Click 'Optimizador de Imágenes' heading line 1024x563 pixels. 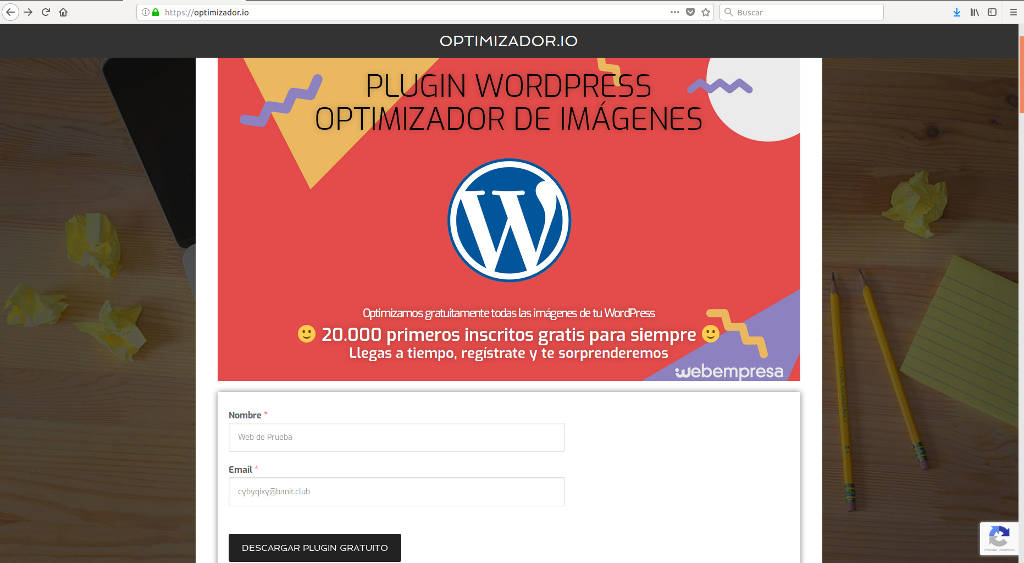pos(509,119)
